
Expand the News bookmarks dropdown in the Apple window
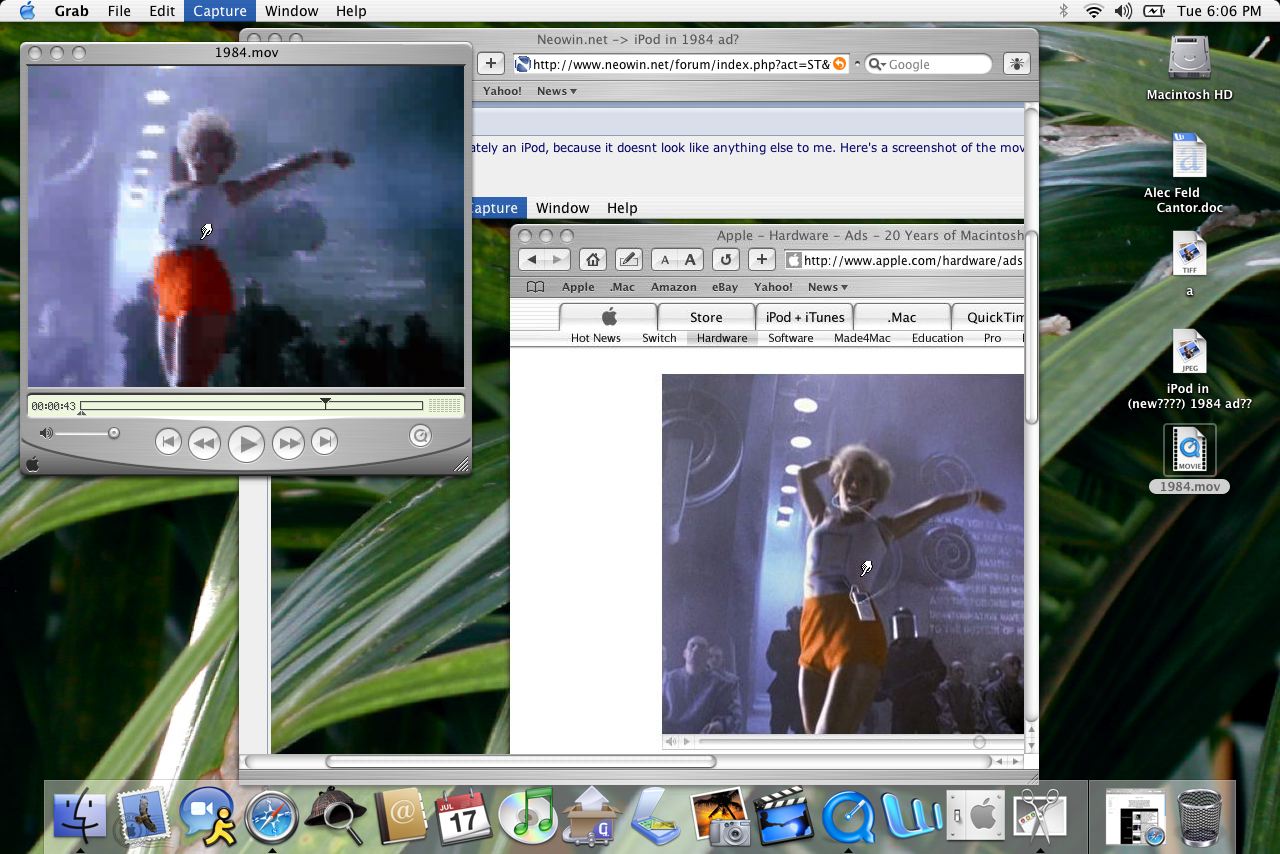(827, 287)
